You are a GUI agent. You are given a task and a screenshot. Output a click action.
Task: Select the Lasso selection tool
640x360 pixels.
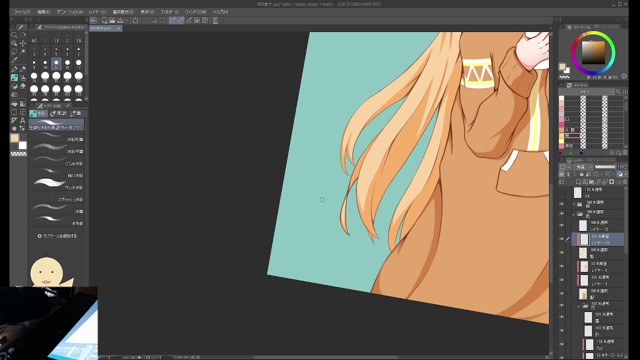tap(14, 51)
